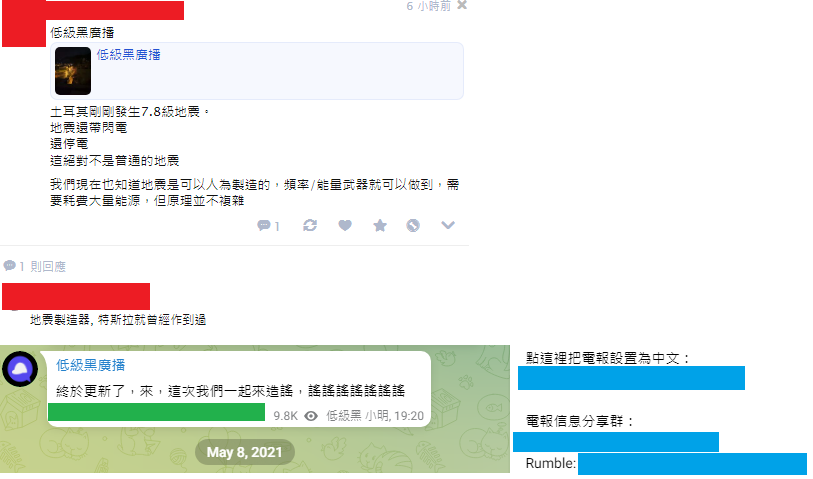Favorite the post with the star icon
Screen dimensions: 813x479
point(380,226)
